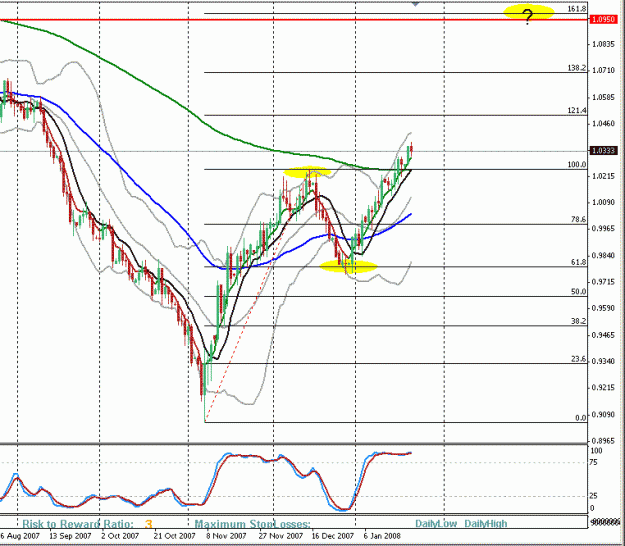Click the 0.9090 price axis value
625x546 pixels.
coord(603,414)
